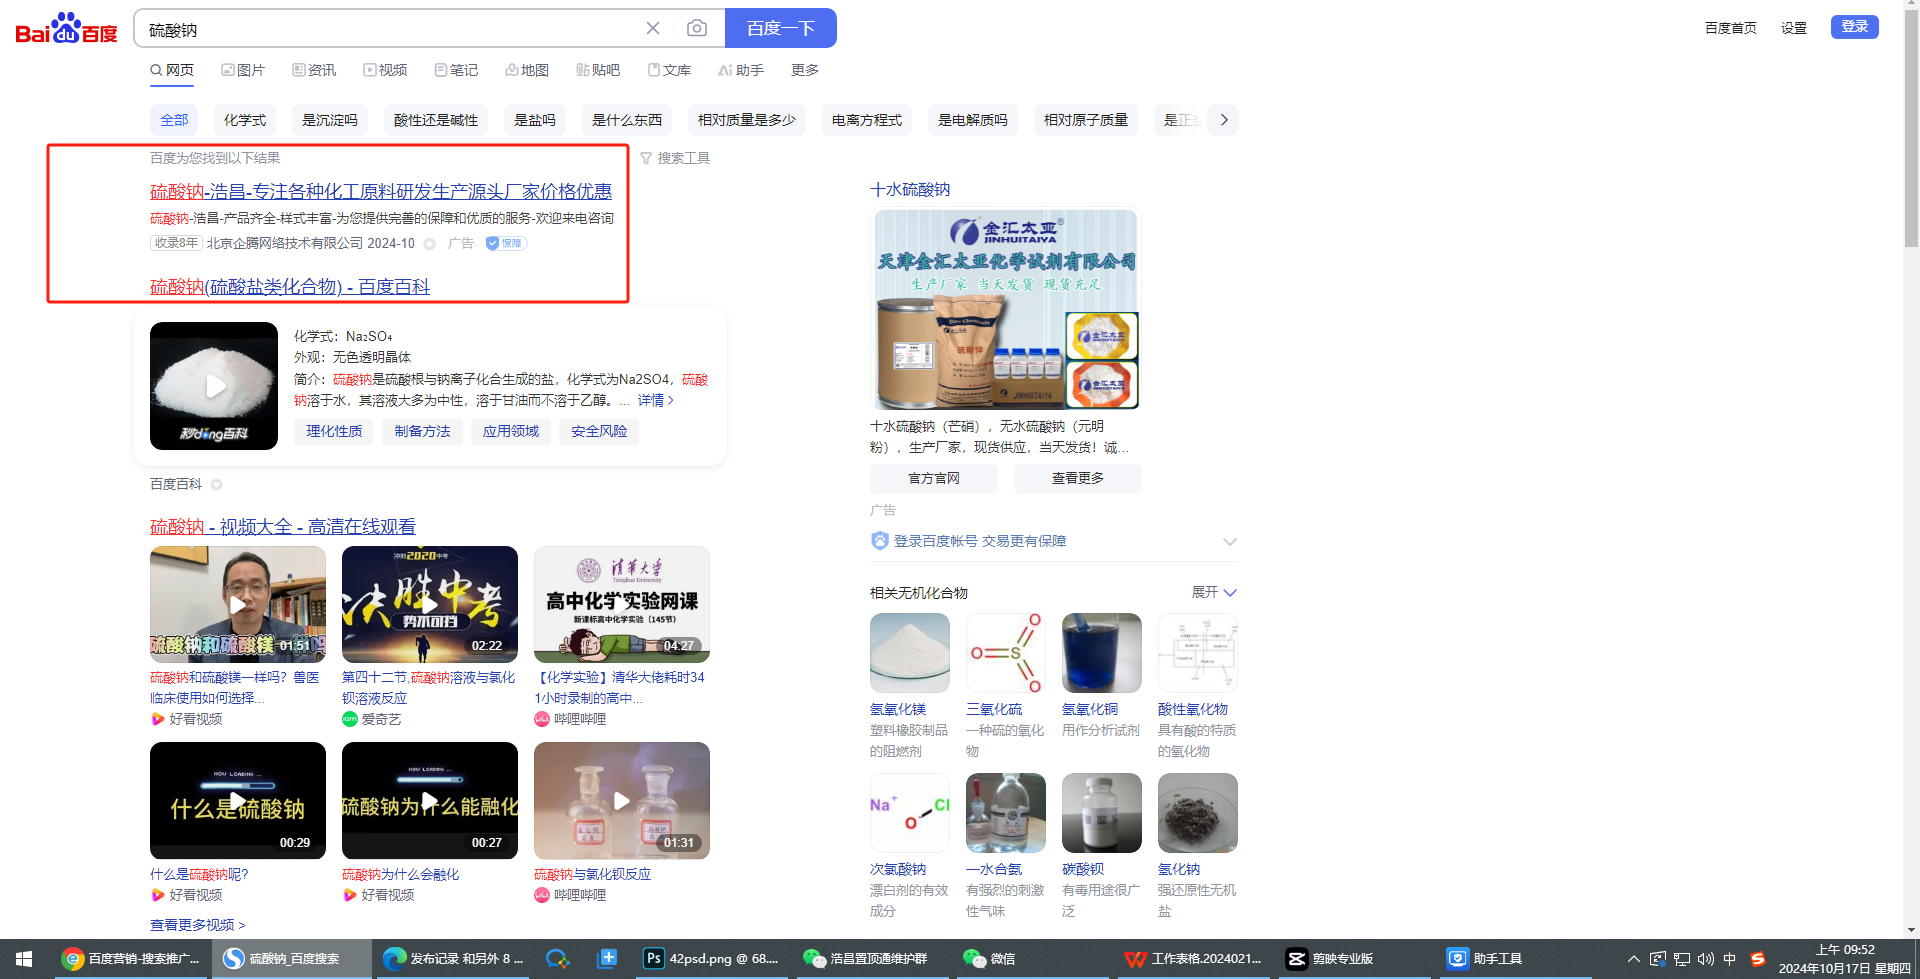
Task: Expand the 登录百度帐号 交易更有保障 row
Action: (x=1054, y=541)
